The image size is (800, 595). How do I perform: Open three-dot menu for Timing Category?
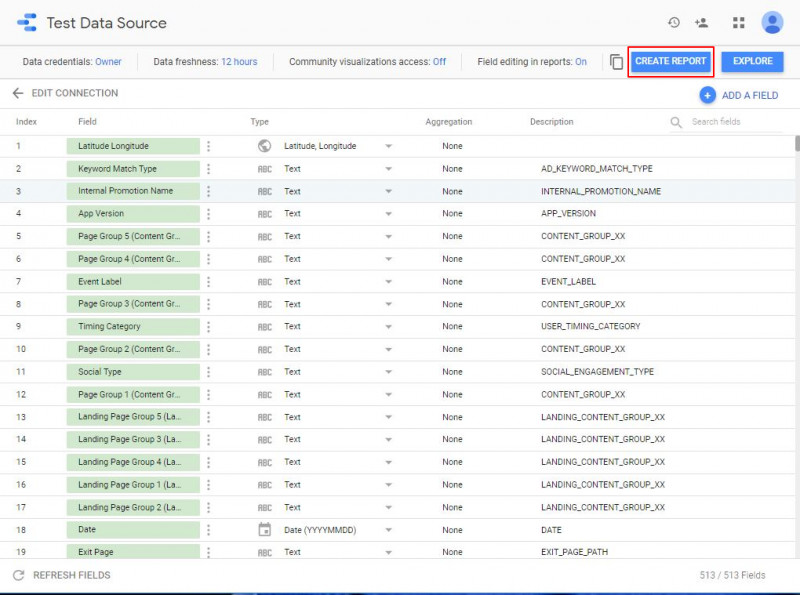209,327
